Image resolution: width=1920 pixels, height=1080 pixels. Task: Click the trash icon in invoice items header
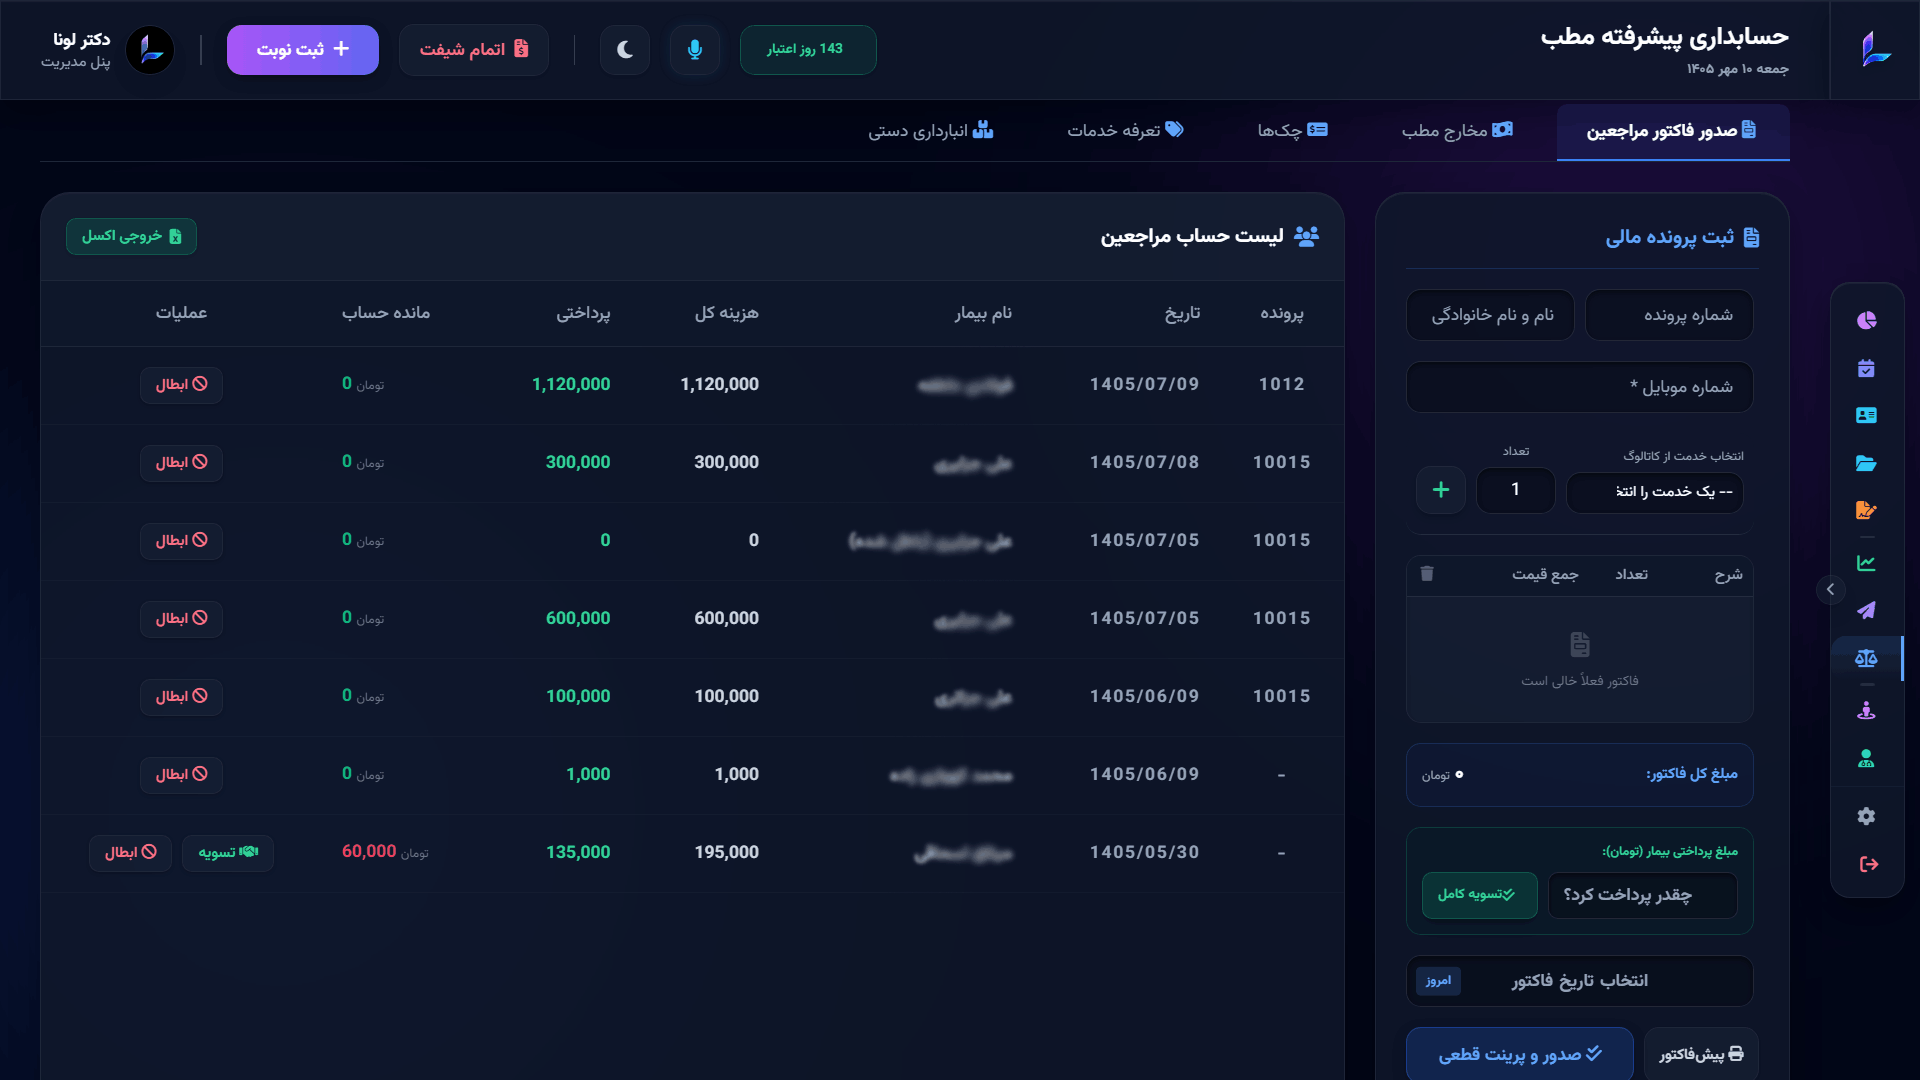[1427, 573]
